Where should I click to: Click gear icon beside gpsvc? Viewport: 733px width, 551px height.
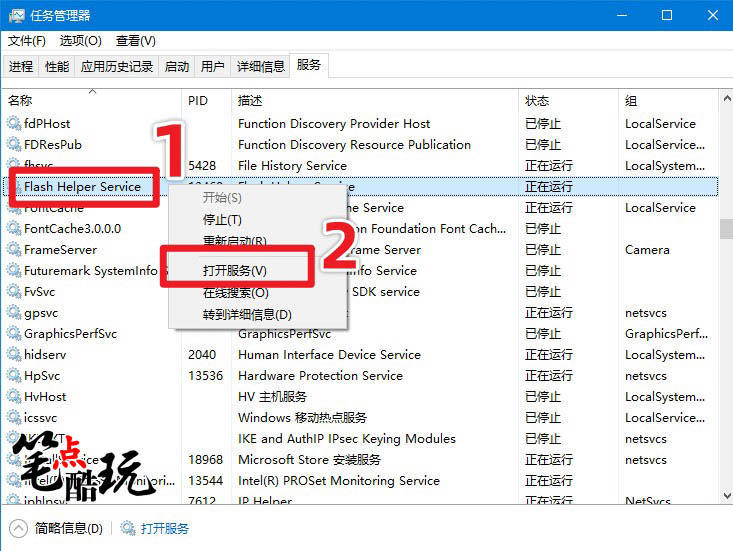[14, 313]
